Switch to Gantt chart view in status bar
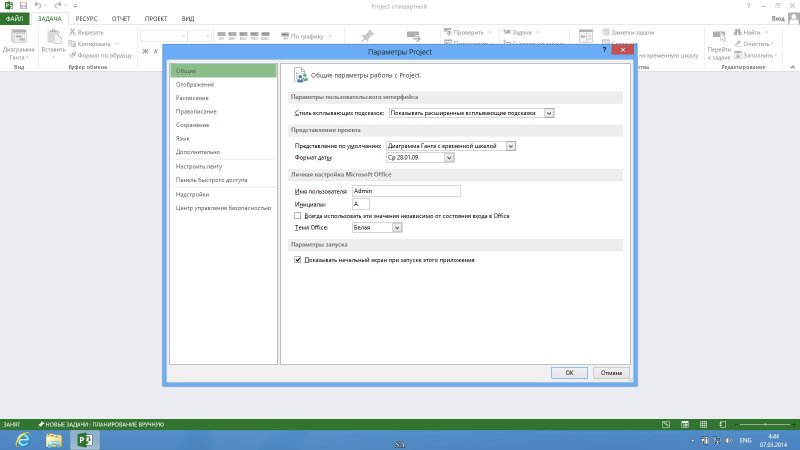Viewport: 800px width, 450px height. coord(666,424)
